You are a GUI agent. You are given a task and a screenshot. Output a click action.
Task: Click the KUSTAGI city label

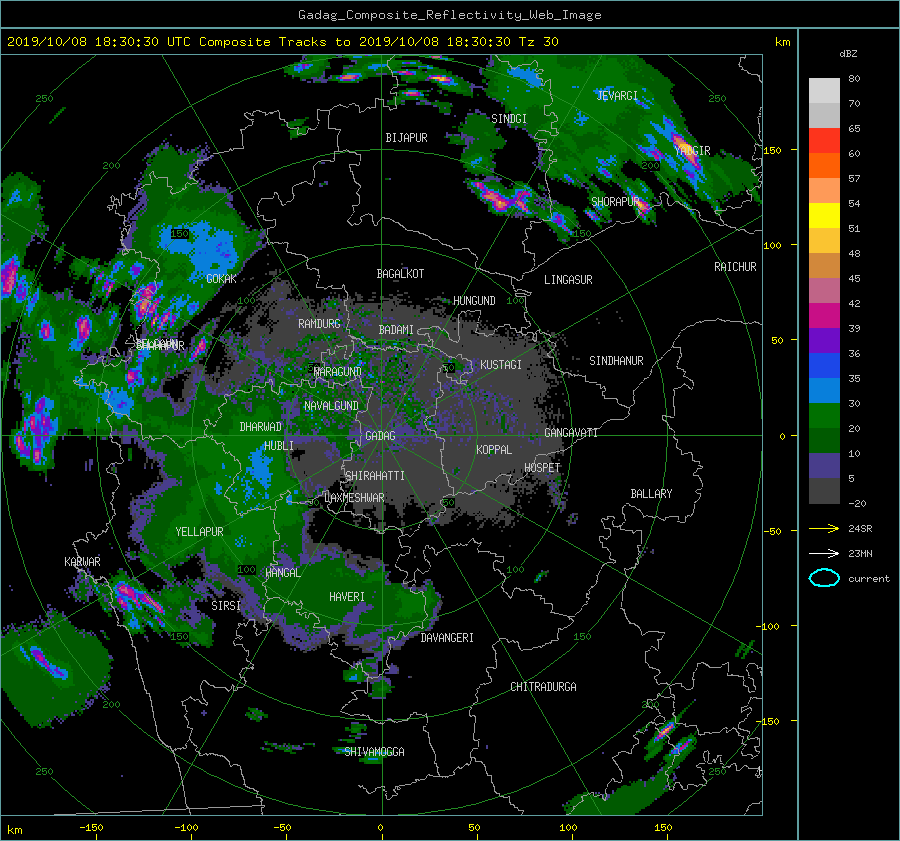(501, 365)
